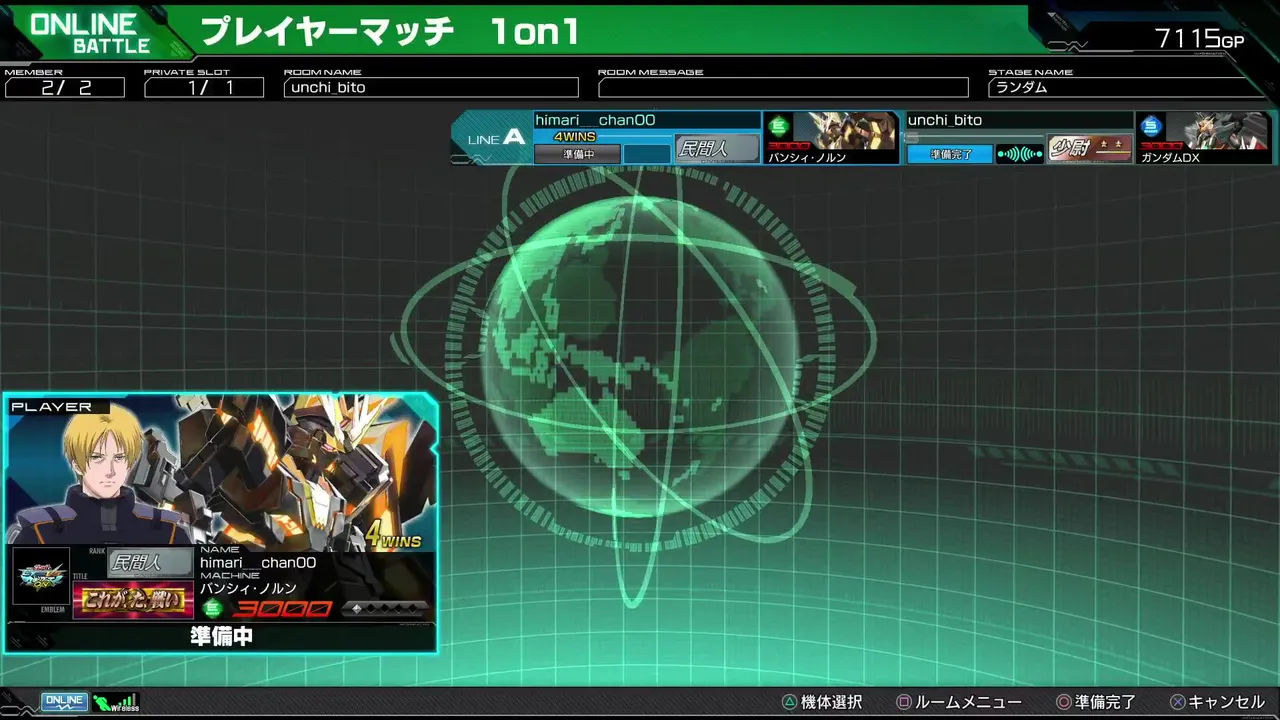The width and height of the screenshot is (1280, 720).
Task: Click himari__chan00 name in Line A
Action: [595, 120]
